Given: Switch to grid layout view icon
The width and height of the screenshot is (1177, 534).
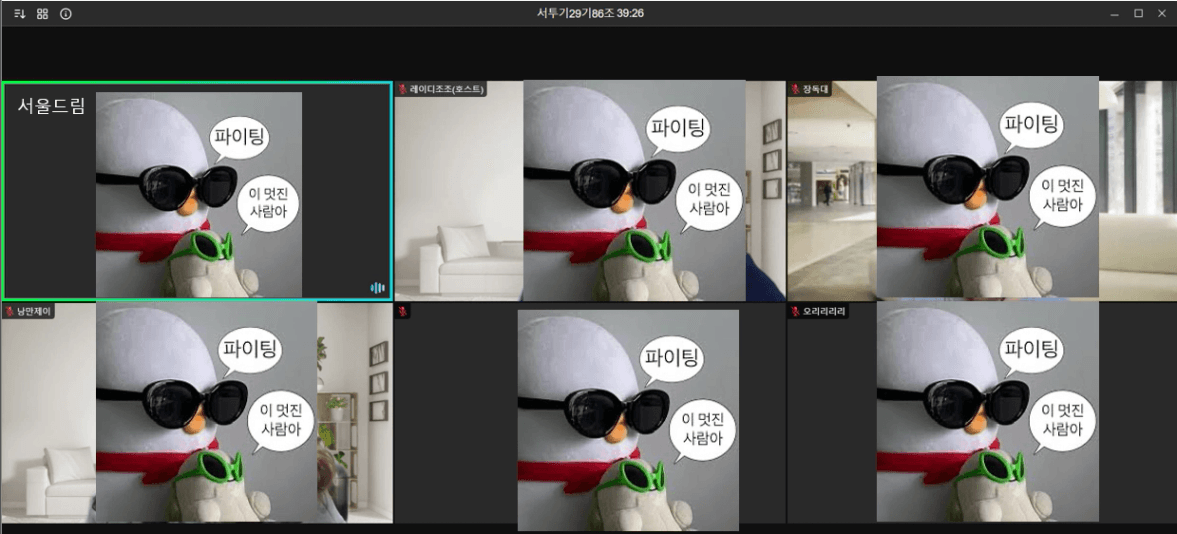Looking at the screenshot, I should click(42, 14).
